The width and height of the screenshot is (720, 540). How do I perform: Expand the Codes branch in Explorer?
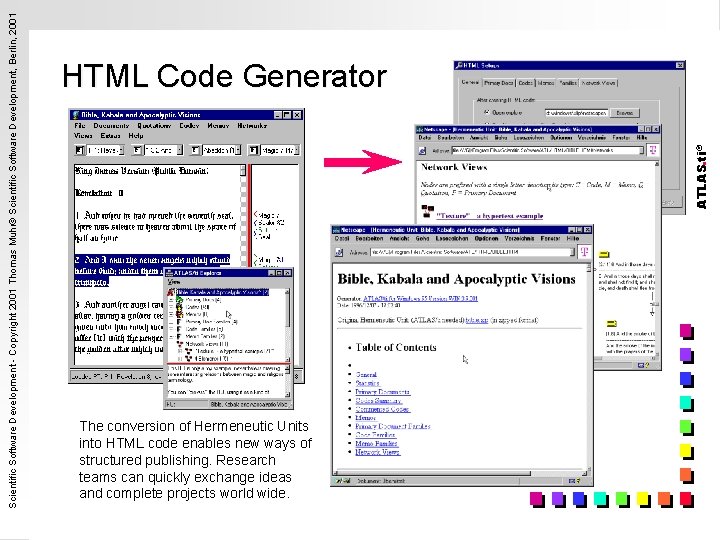pos(171,307)
